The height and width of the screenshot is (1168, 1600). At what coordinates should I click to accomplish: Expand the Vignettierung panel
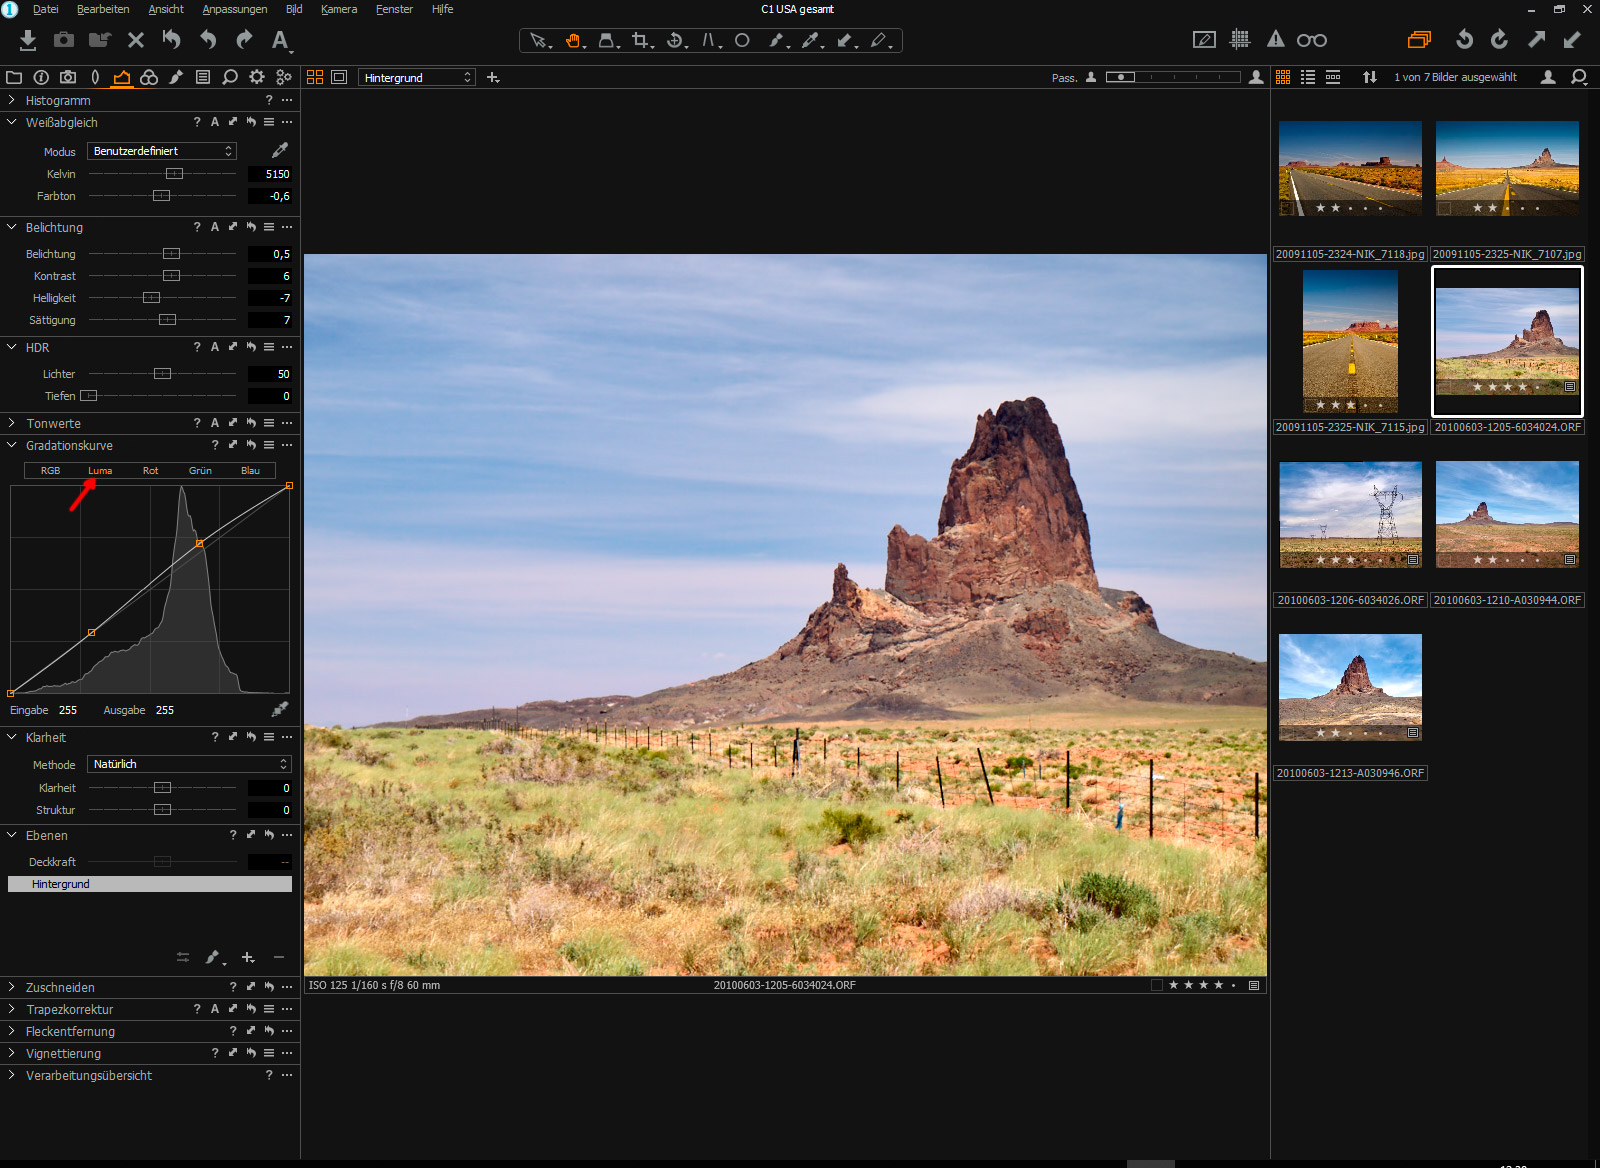coord(11,1053)
